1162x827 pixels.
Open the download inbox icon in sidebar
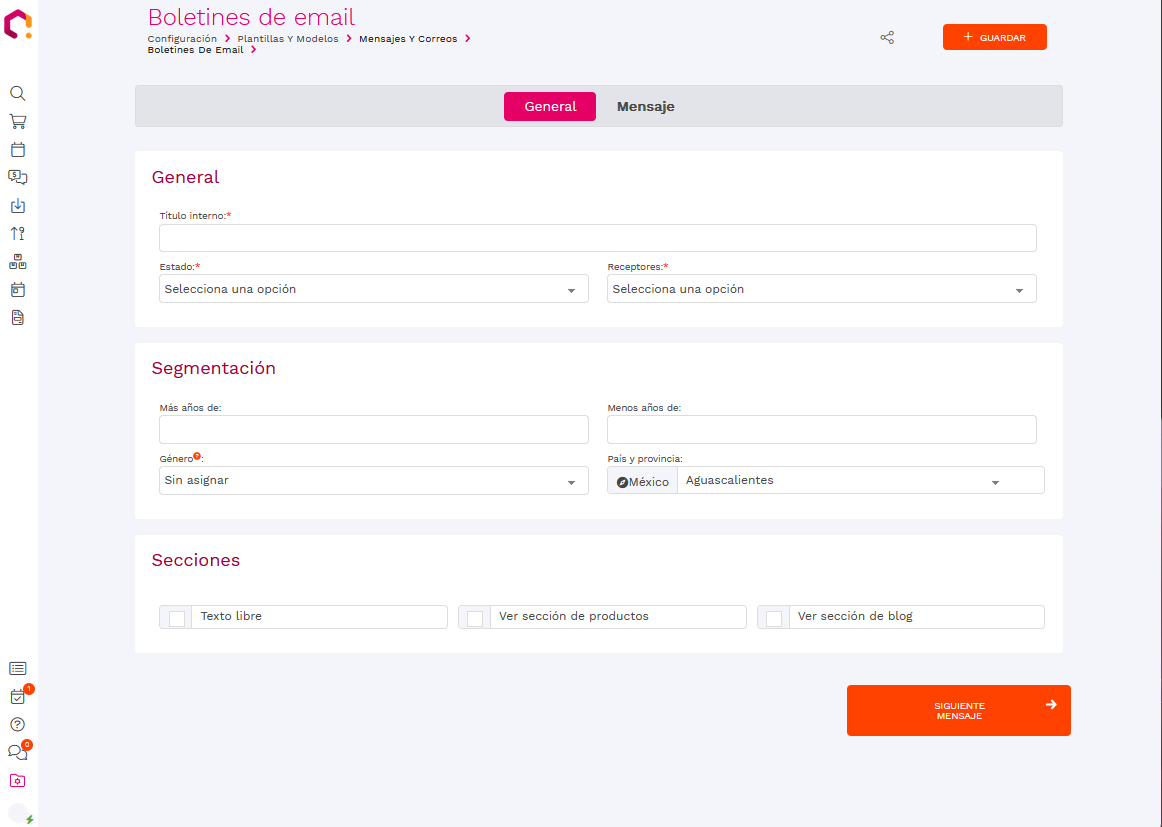point(18,206)
